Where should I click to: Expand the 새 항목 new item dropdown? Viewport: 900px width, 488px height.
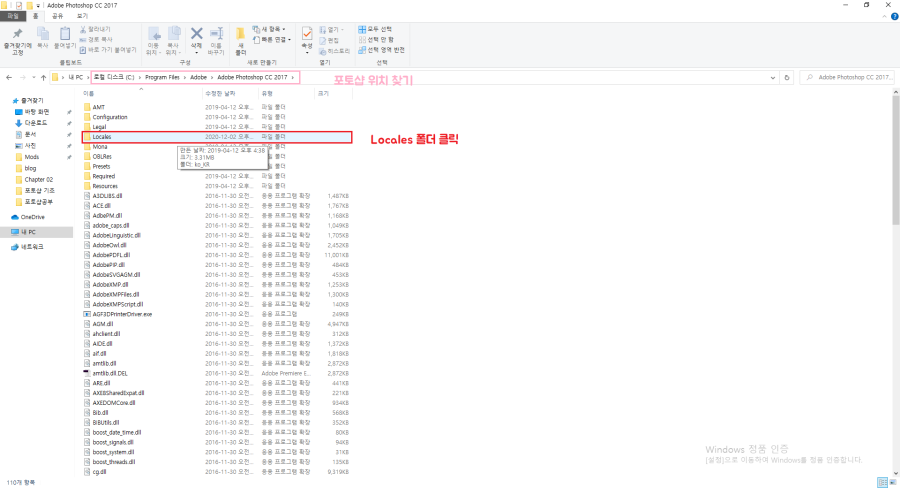[x=269, y=29]
